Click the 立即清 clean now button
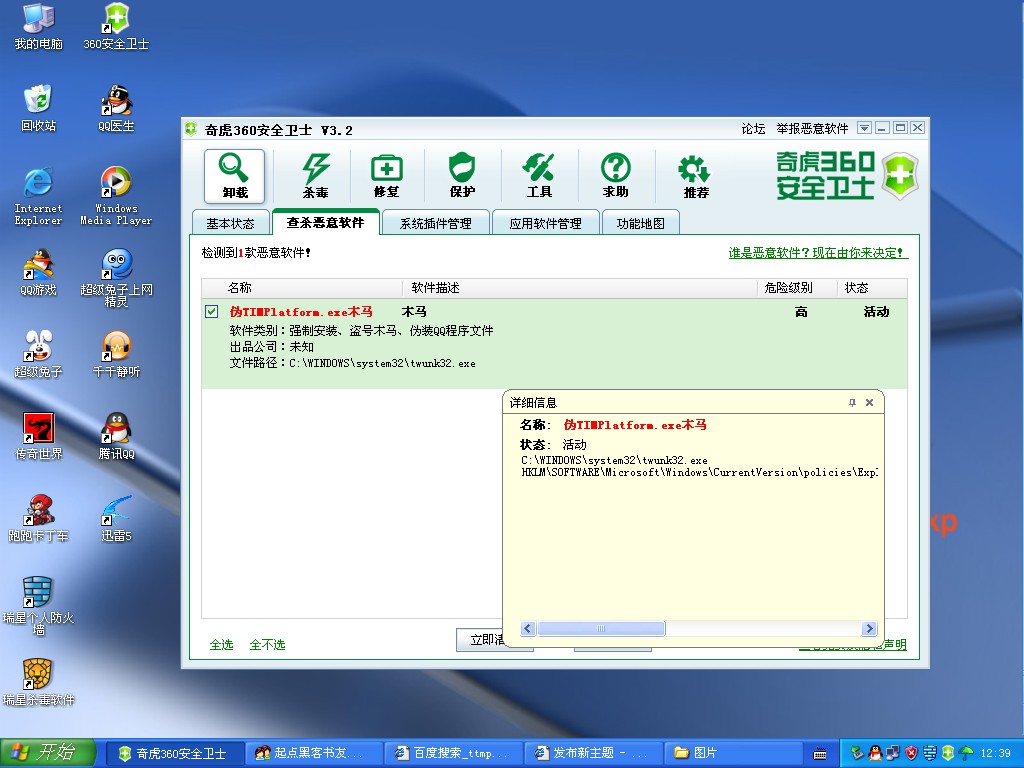This screenshot has height=768, width=1024. [x=480, y=639]
